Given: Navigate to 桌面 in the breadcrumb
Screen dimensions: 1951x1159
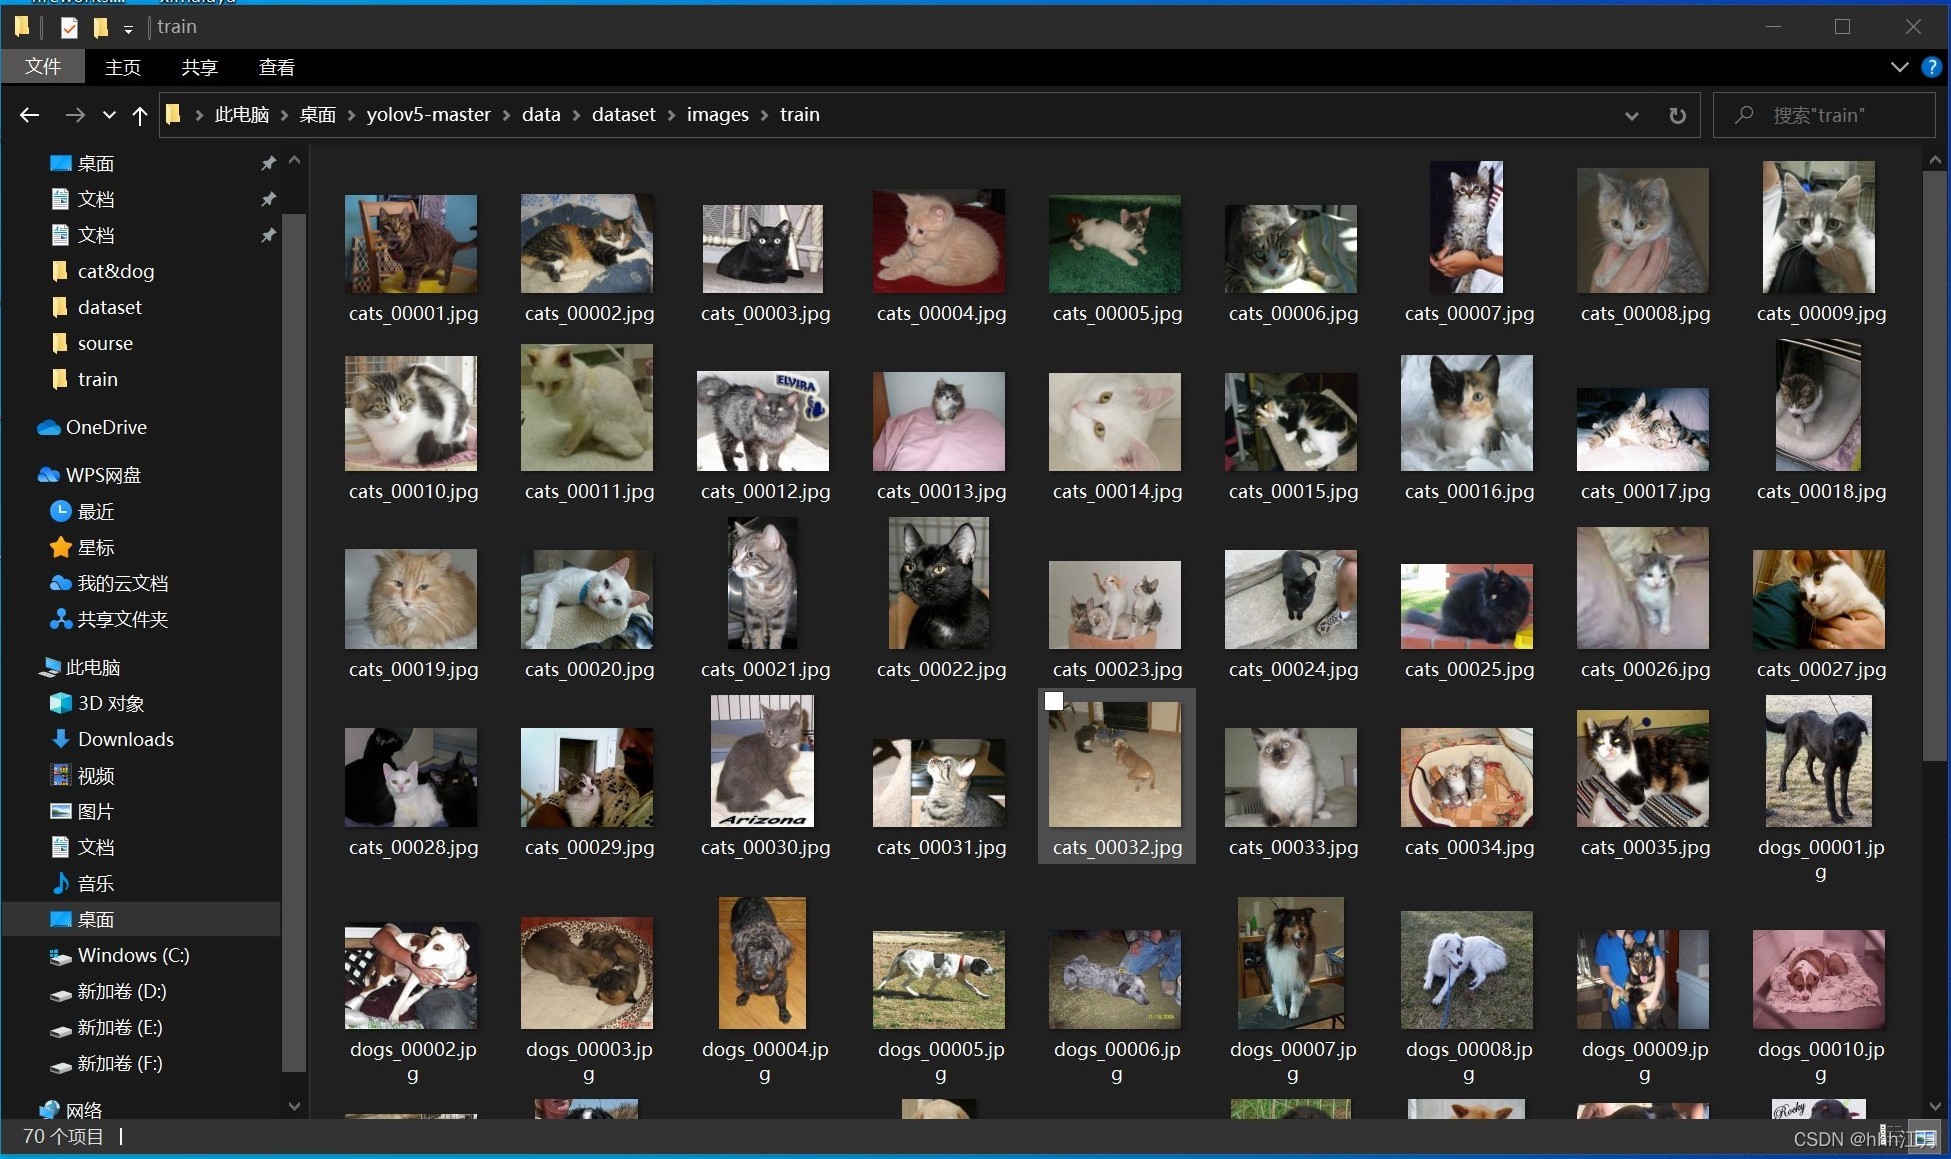Looking at the screenshot, I should click(x=318, y=115).
